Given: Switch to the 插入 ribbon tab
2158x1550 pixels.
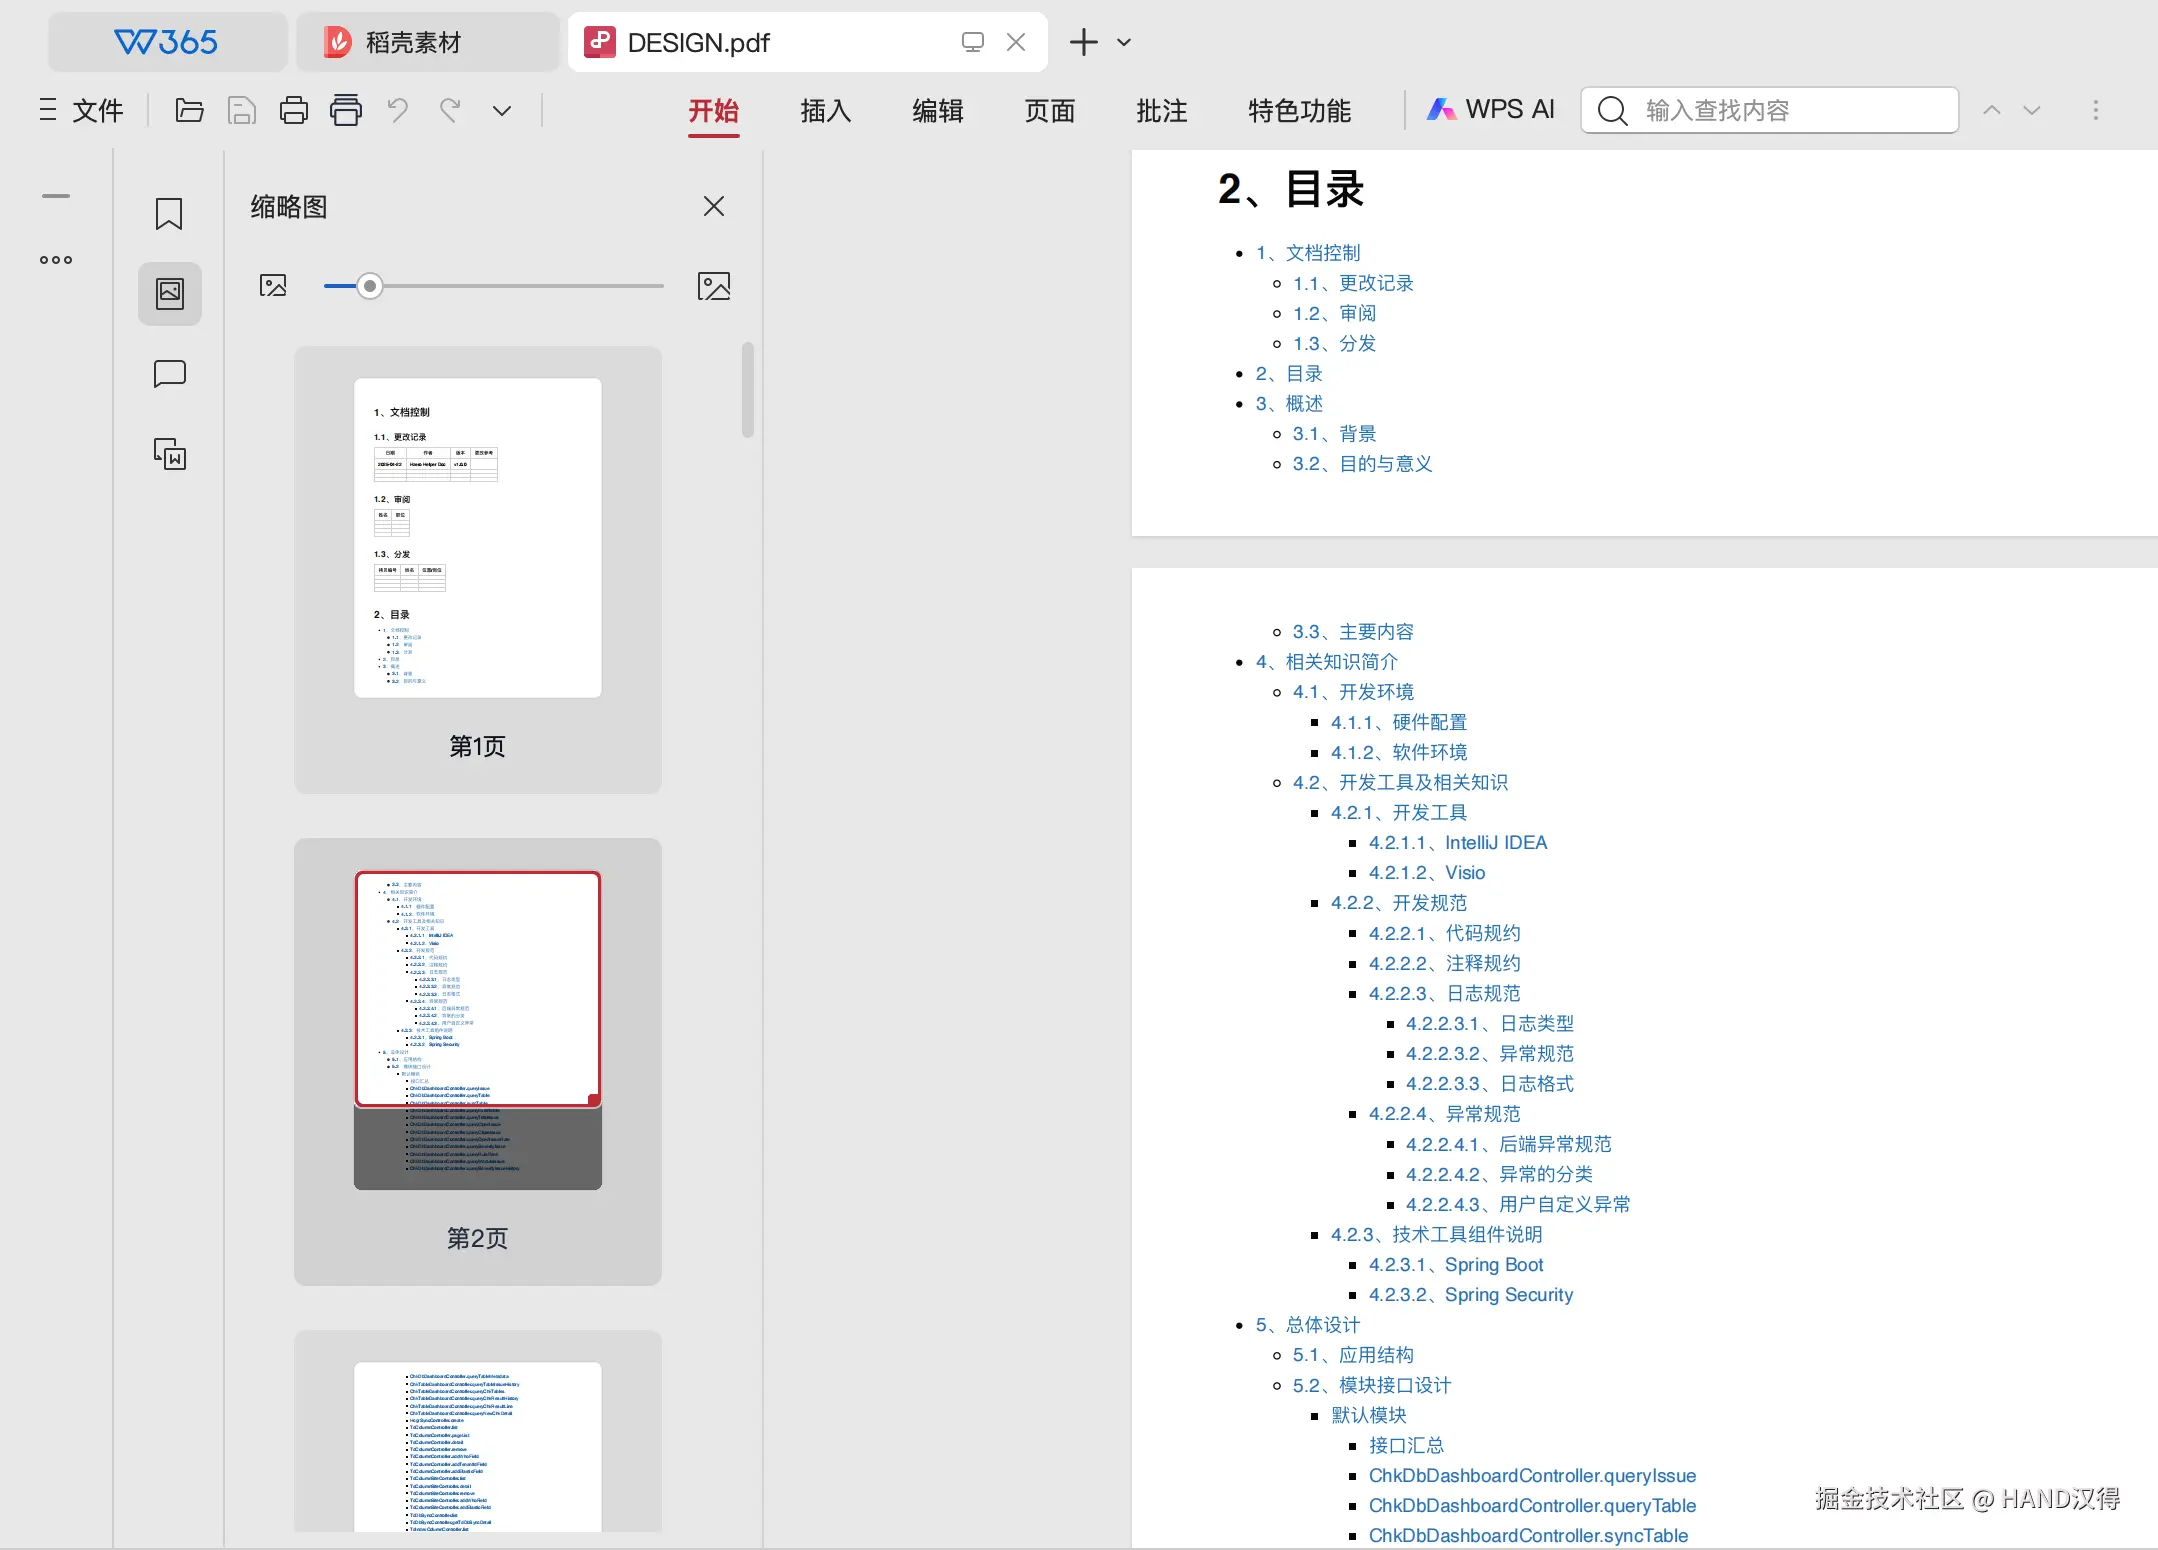Looking at the screenshot, I should click(x=825, y=110).
